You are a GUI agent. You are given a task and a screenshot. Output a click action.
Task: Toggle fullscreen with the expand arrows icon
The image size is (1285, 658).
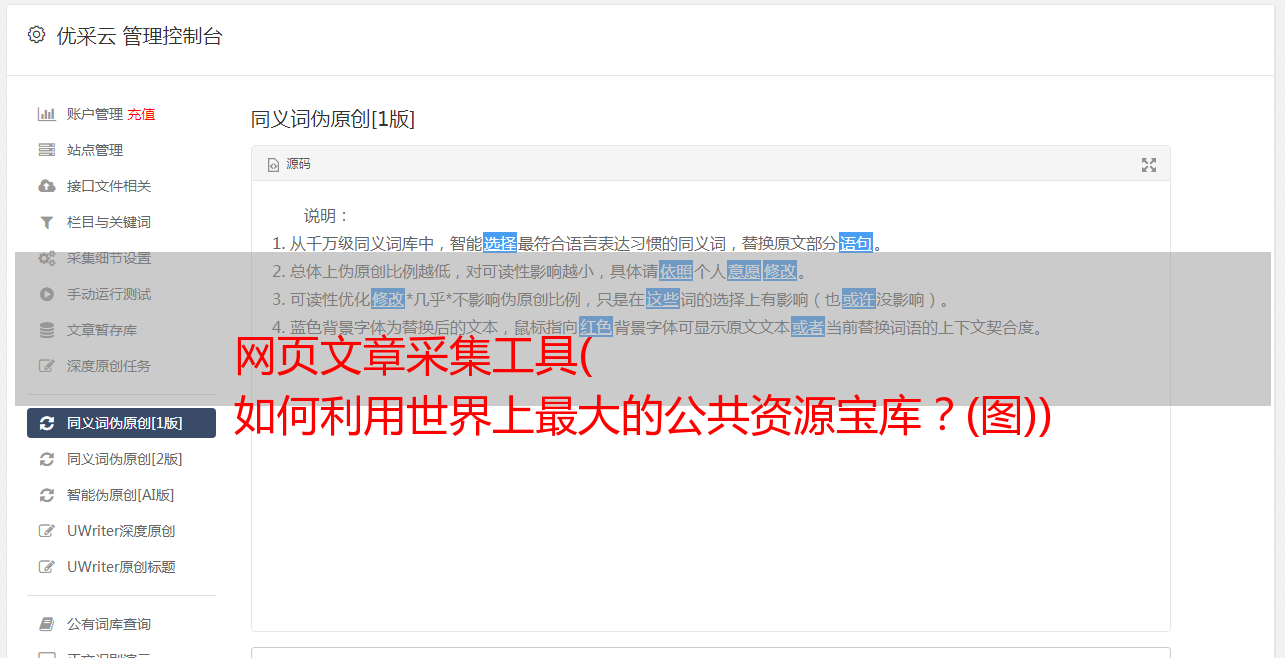(x=1149, y=165)
